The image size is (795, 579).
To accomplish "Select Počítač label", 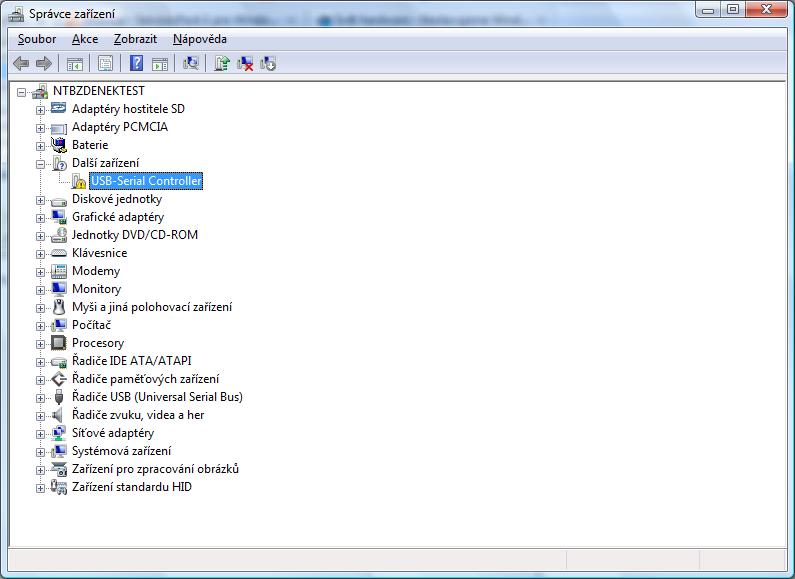I will click(x=91, y=325).
